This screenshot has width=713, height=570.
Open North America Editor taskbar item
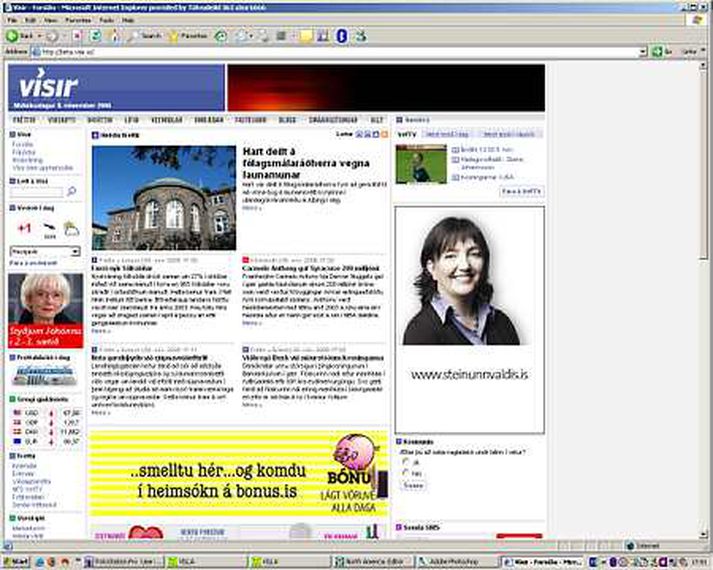pos(373,562)
